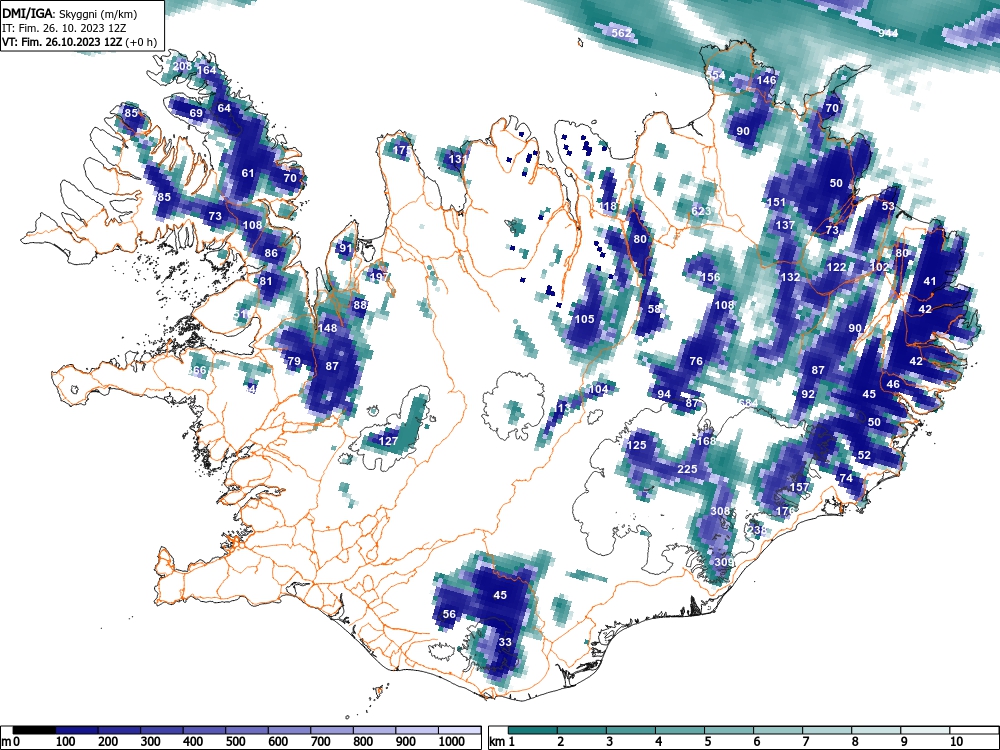
Task: Click the visibility value 105
Action: point(584,320)
